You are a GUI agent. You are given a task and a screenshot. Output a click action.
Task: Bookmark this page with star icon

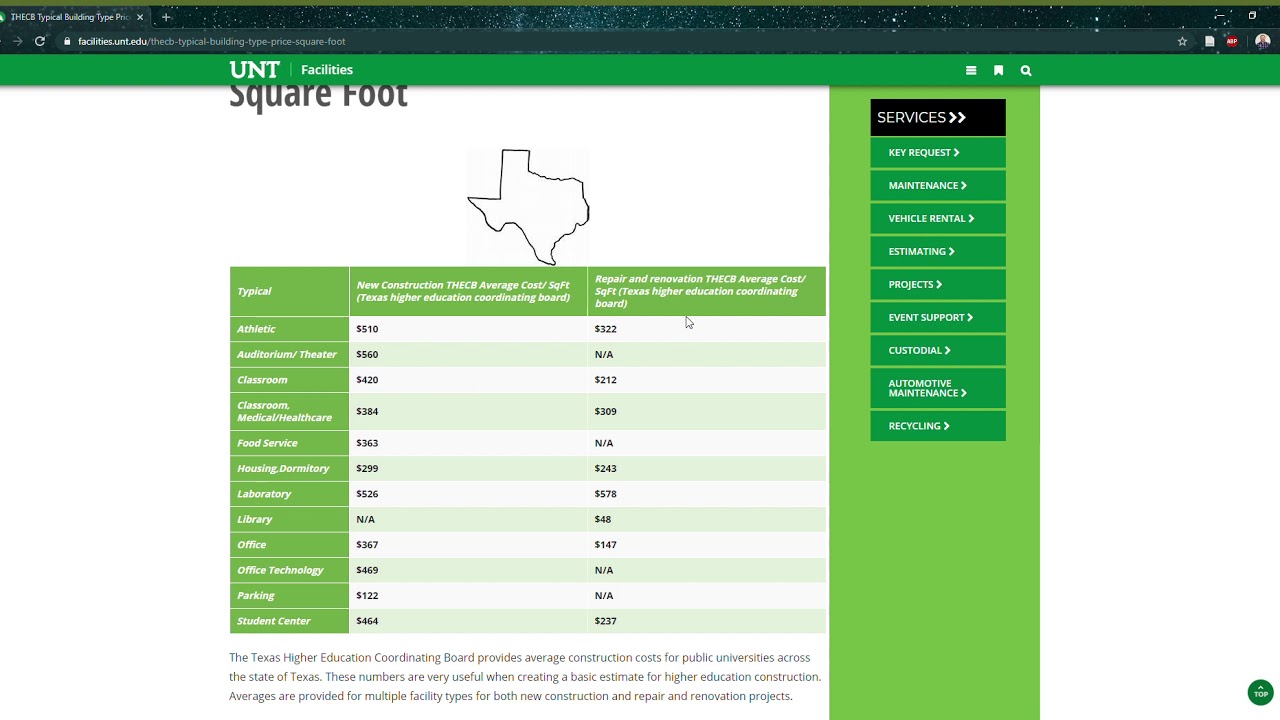pyautogui.click(x=1182, y=41)
